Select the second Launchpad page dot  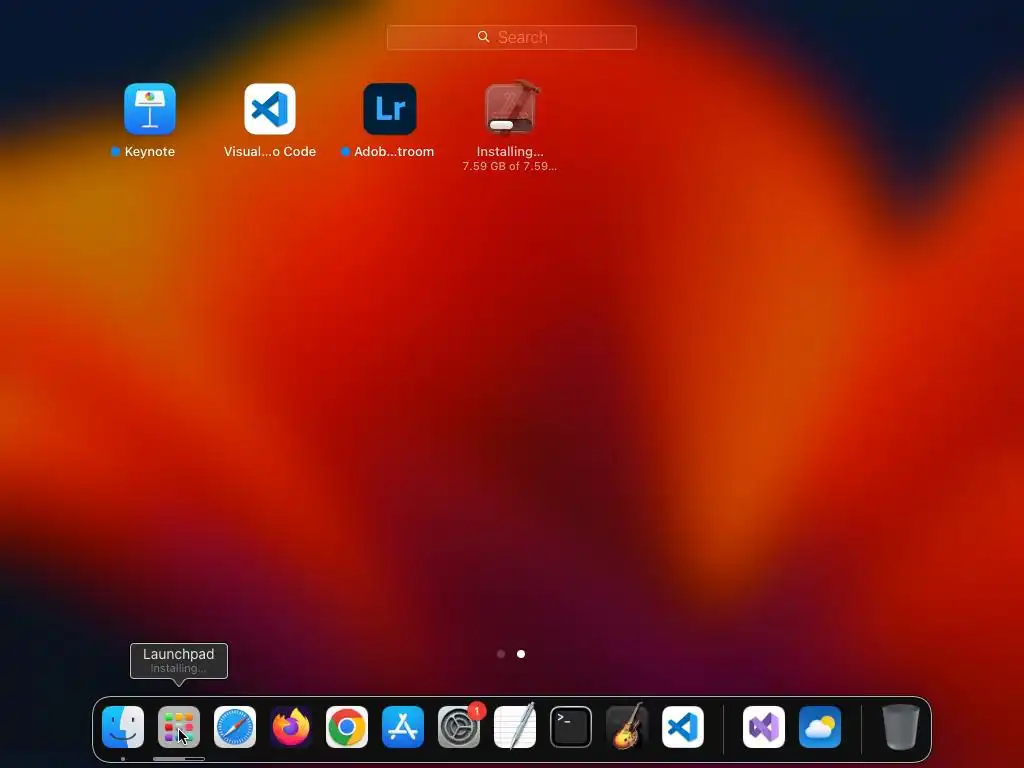[520, 654]
